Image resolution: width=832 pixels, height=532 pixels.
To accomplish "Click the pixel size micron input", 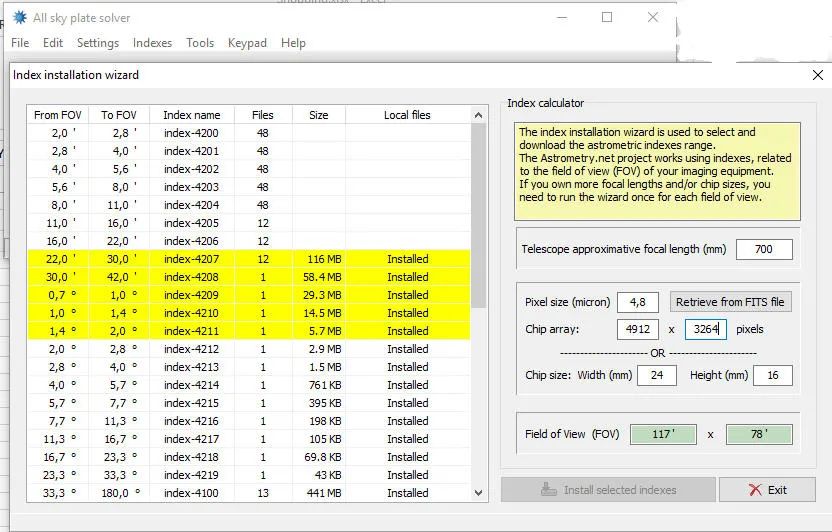I will pyautogui.click(x=637, y=302).
